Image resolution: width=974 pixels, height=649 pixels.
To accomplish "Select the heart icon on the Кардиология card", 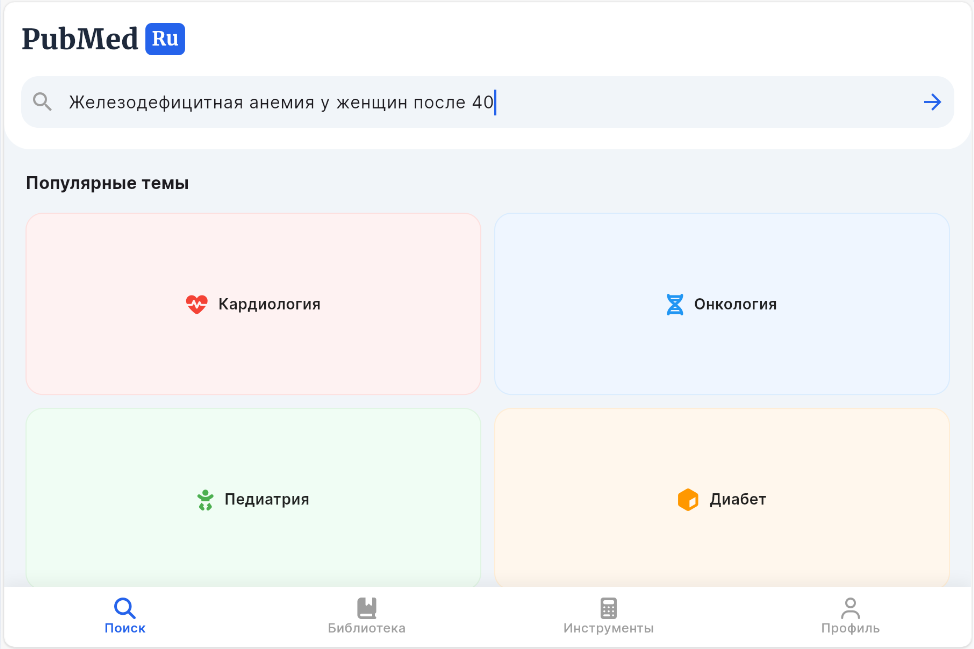I will (196, 303).
